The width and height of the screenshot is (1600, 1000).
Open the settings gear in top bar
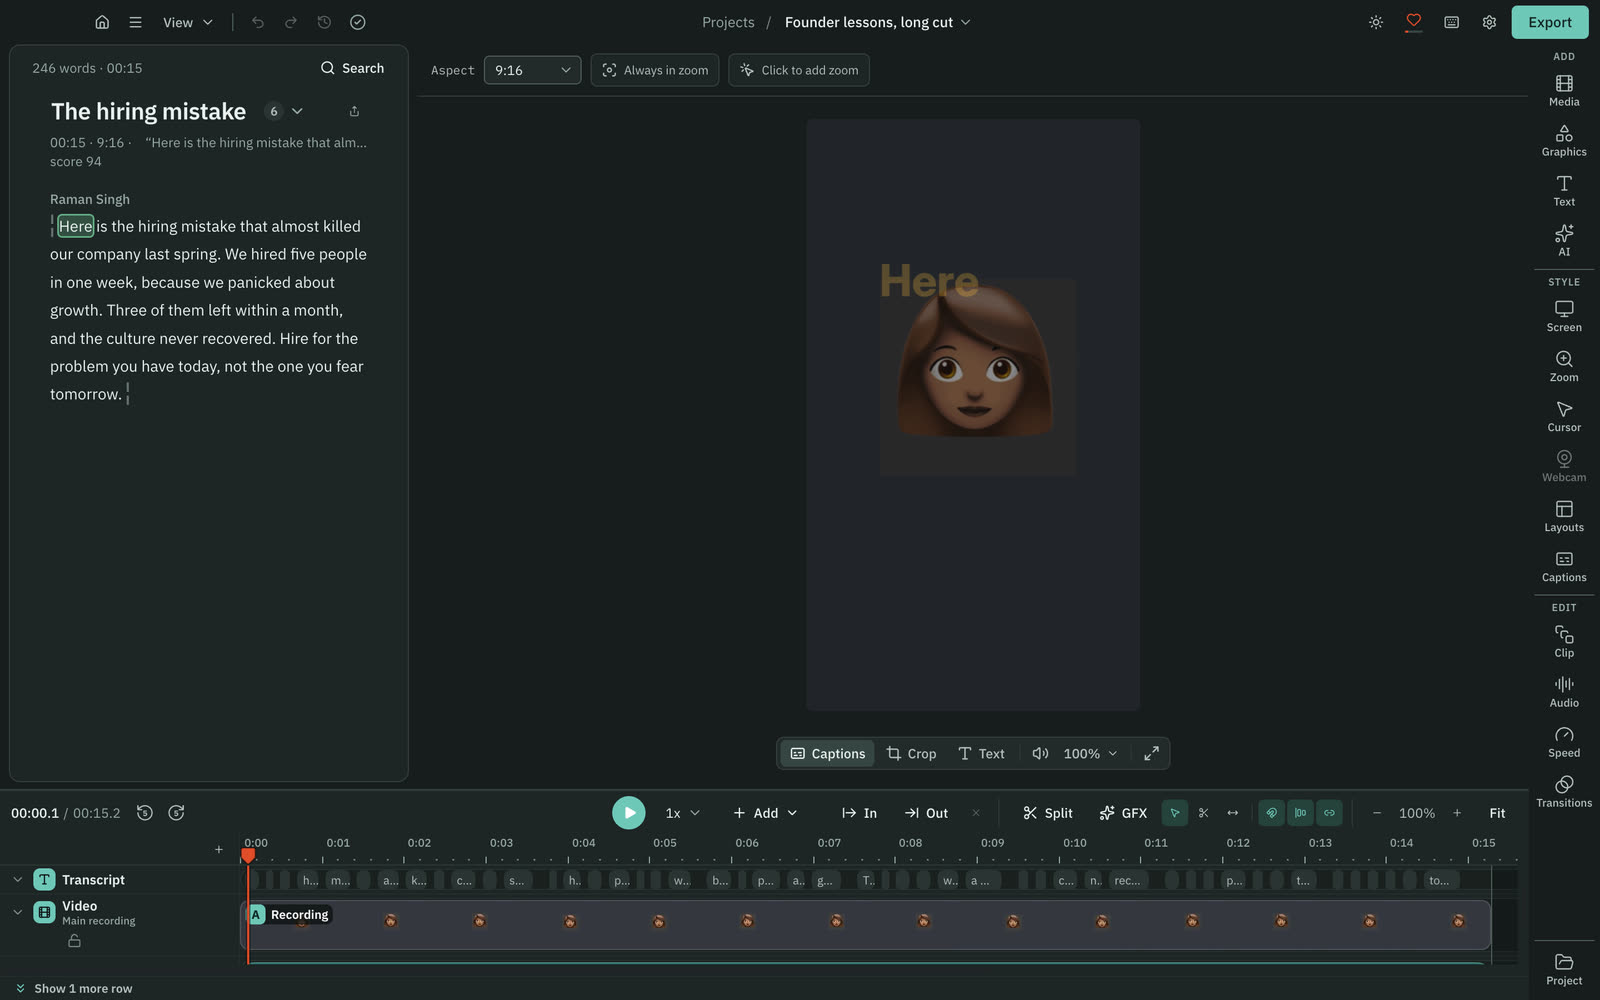point(1489,22)
